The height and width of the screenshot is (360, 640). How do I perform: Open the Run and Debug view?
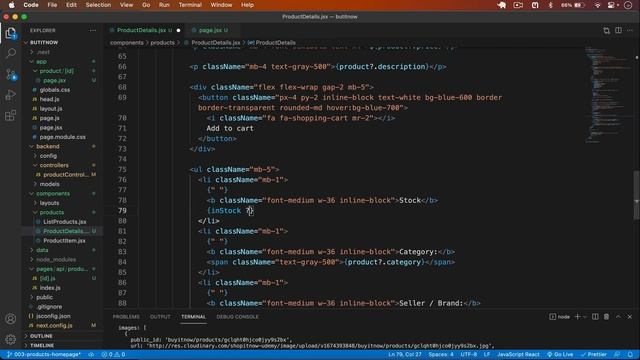[11, 95]
